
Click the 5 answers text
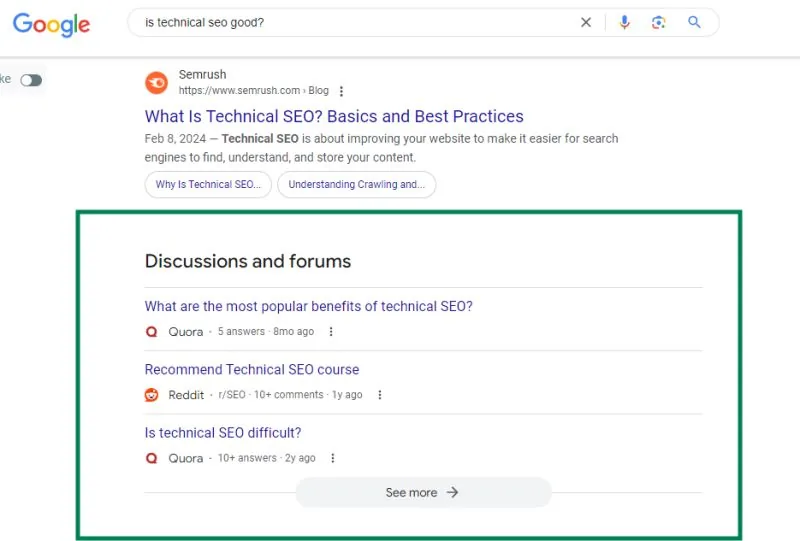tap(241, 332)
